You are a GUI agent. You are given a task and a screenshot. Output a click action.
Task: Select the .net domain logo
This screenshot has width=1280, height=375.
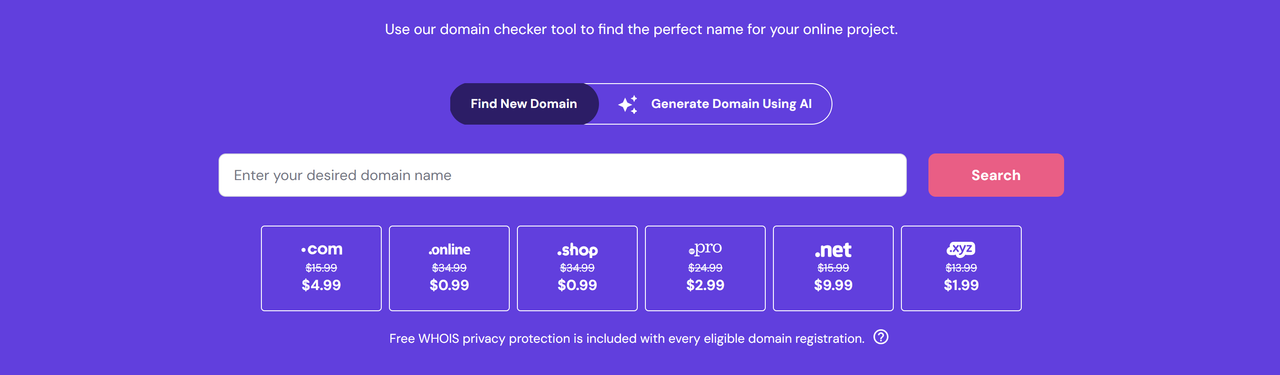coord(833,250)
